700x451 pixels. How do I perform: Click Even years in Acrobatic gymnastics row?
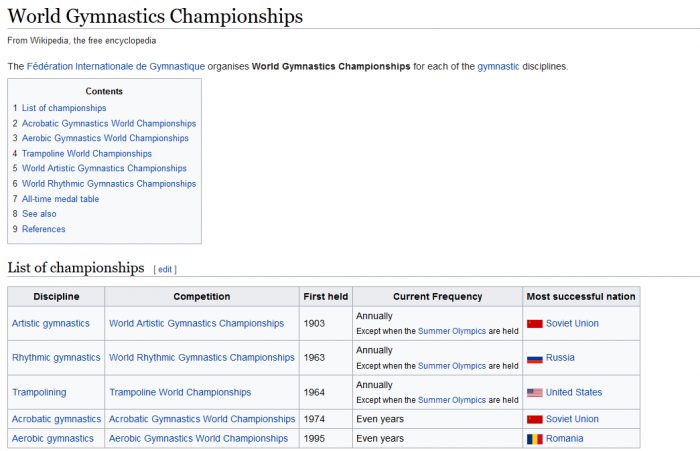(380, 419)
